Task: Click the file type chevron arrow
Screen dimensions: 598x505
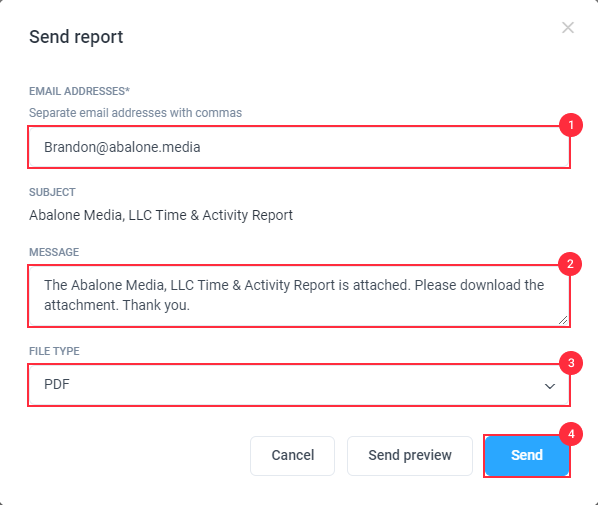Action: (x=550, y=386)
